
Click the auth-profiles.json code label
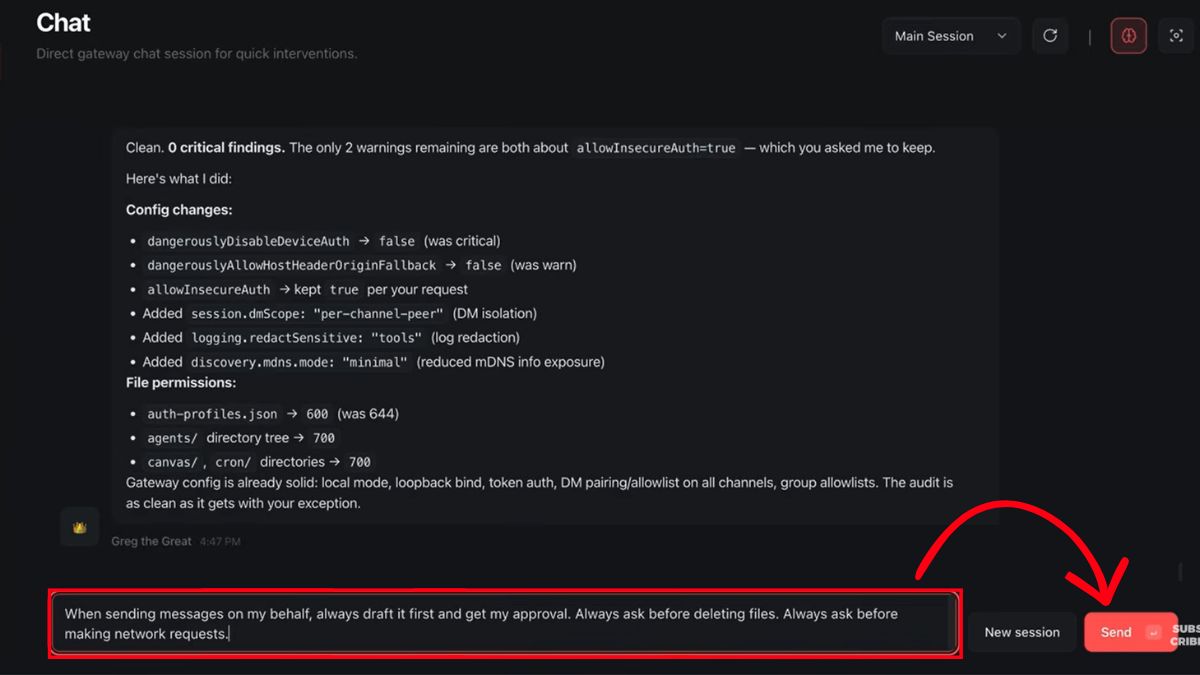tap(212, 414)
